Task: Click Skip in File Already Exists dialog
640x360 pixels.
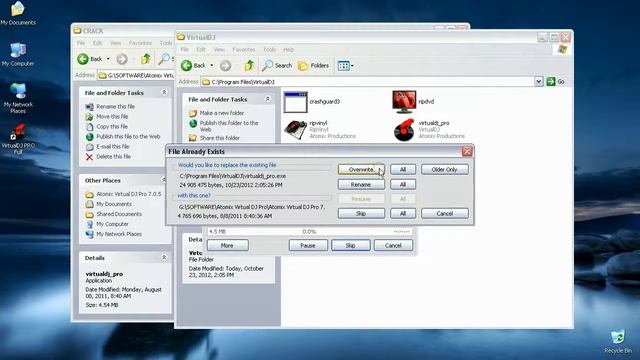Action: click(361, 213)
